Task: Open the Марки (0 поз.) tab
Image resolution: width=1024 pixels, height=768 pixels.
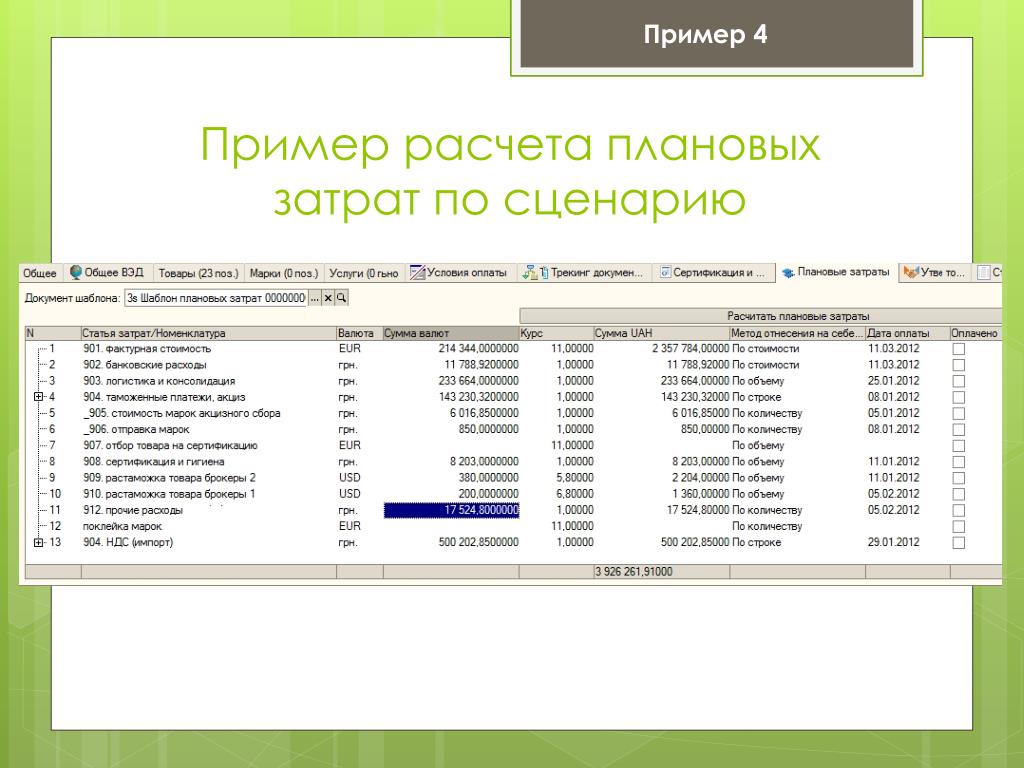Action: click(x=283, y=273)
